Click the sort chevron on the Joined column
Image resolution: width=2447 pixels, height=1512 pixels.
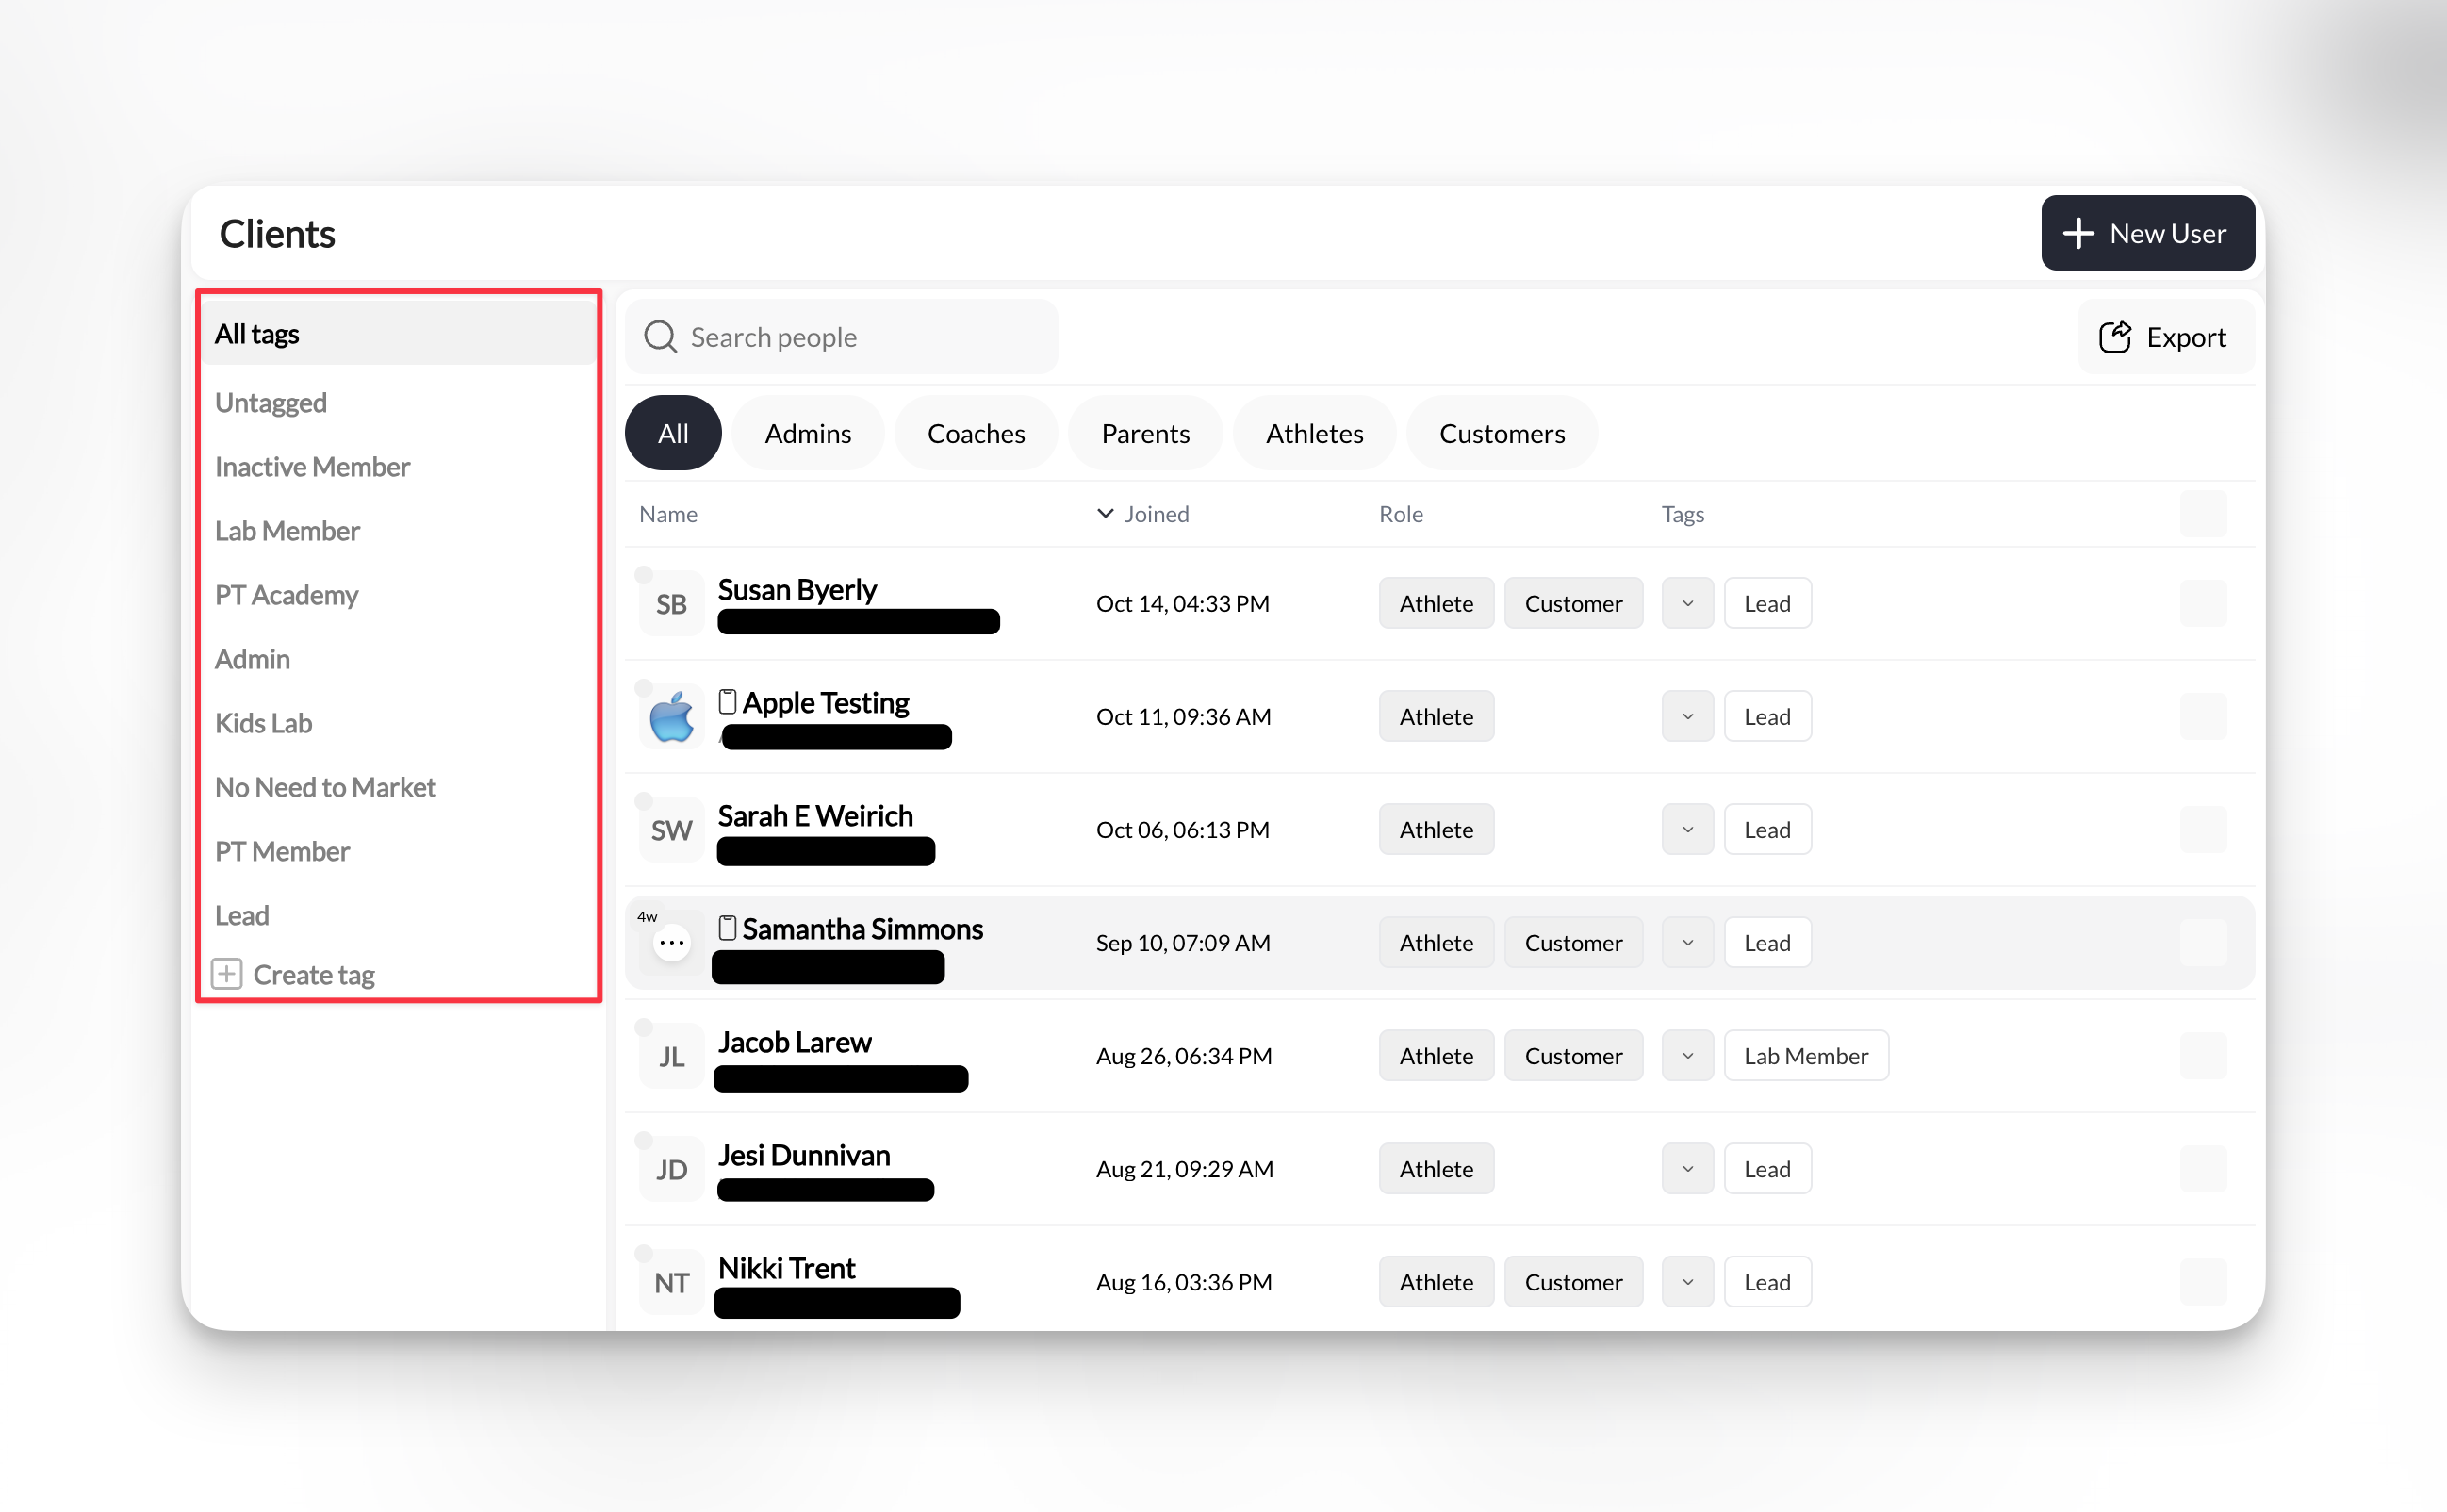tap(1104, 513)
